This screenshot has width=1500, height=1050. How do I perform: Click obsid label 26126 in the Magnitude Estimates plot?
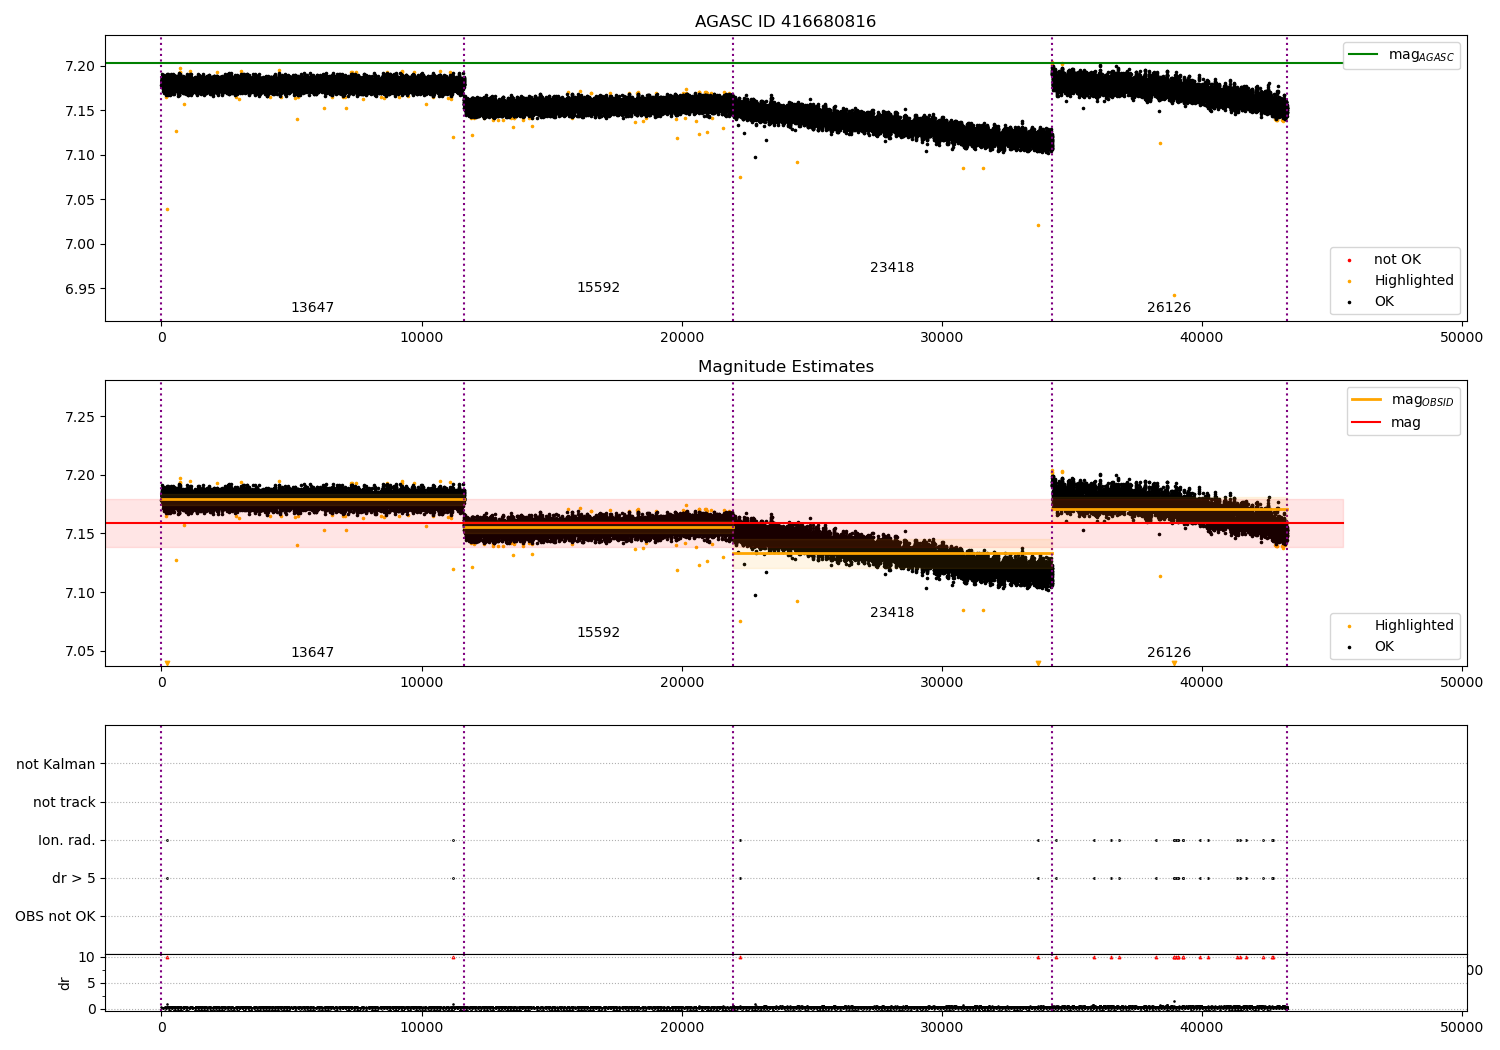(1169, 653)
